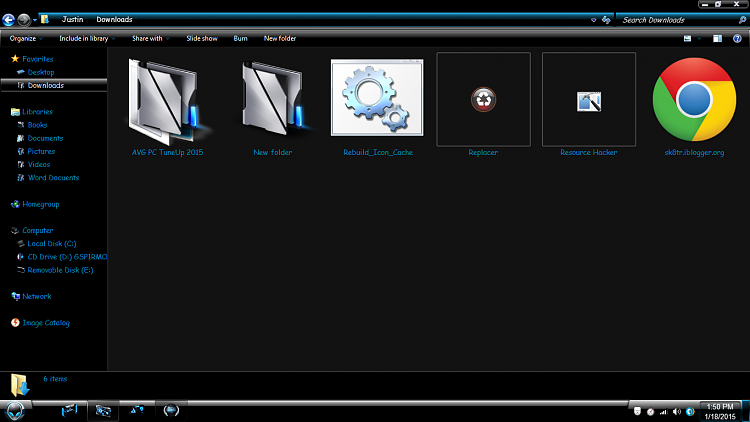This screenshot has height=422, width=750.
Task: Select the sk8tr.iblogger.org Chrome icon
Action: (x=694, y=100)
